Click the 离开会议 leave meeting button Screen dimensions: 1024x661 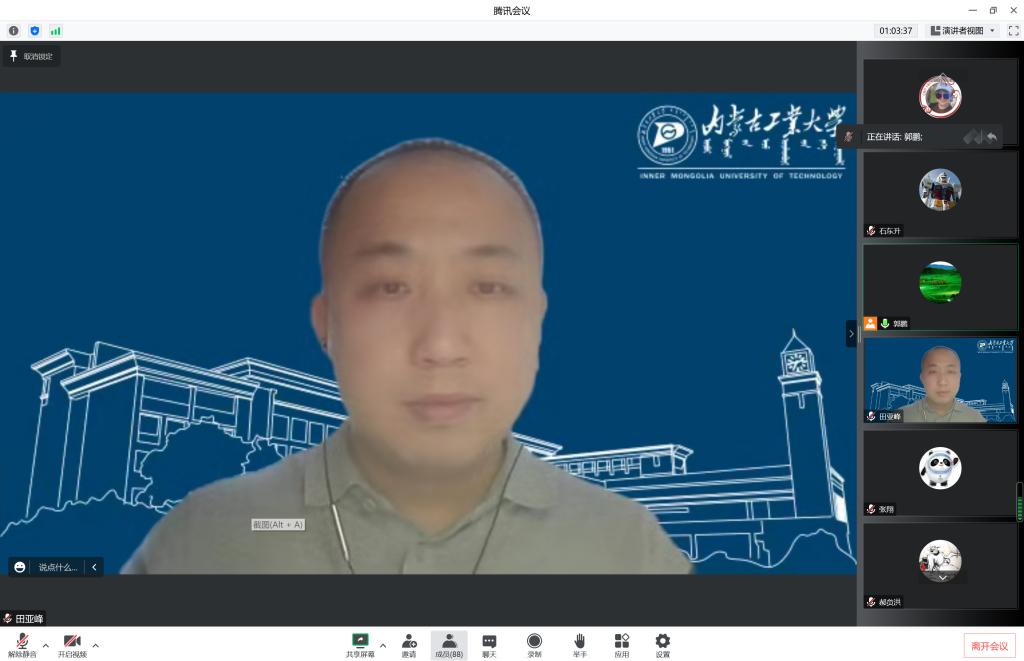click(x=989, y=645)
